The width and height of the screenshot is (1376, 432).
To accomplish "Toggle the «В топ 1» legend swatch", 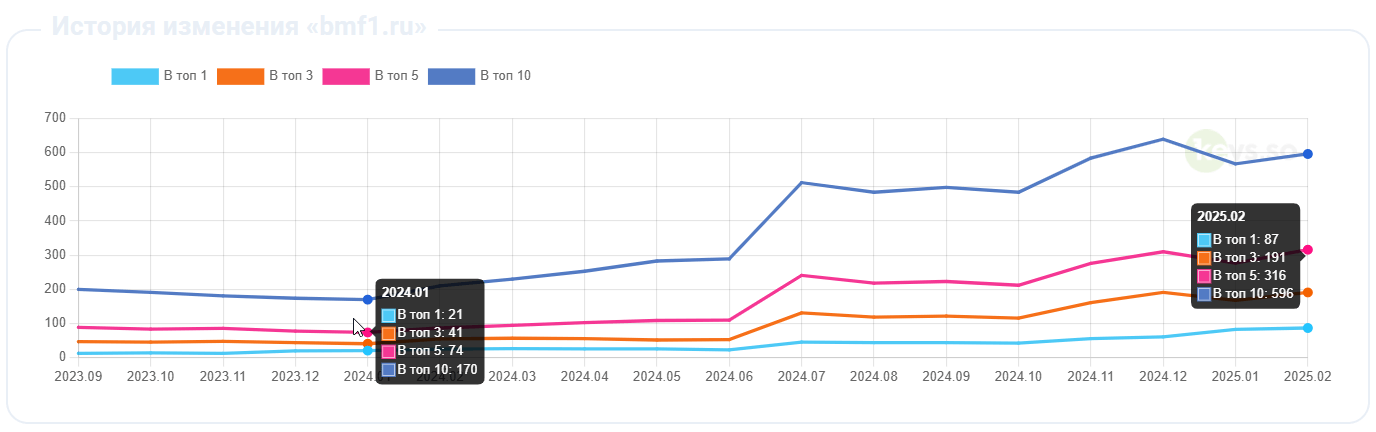I will tap(135, 76).
